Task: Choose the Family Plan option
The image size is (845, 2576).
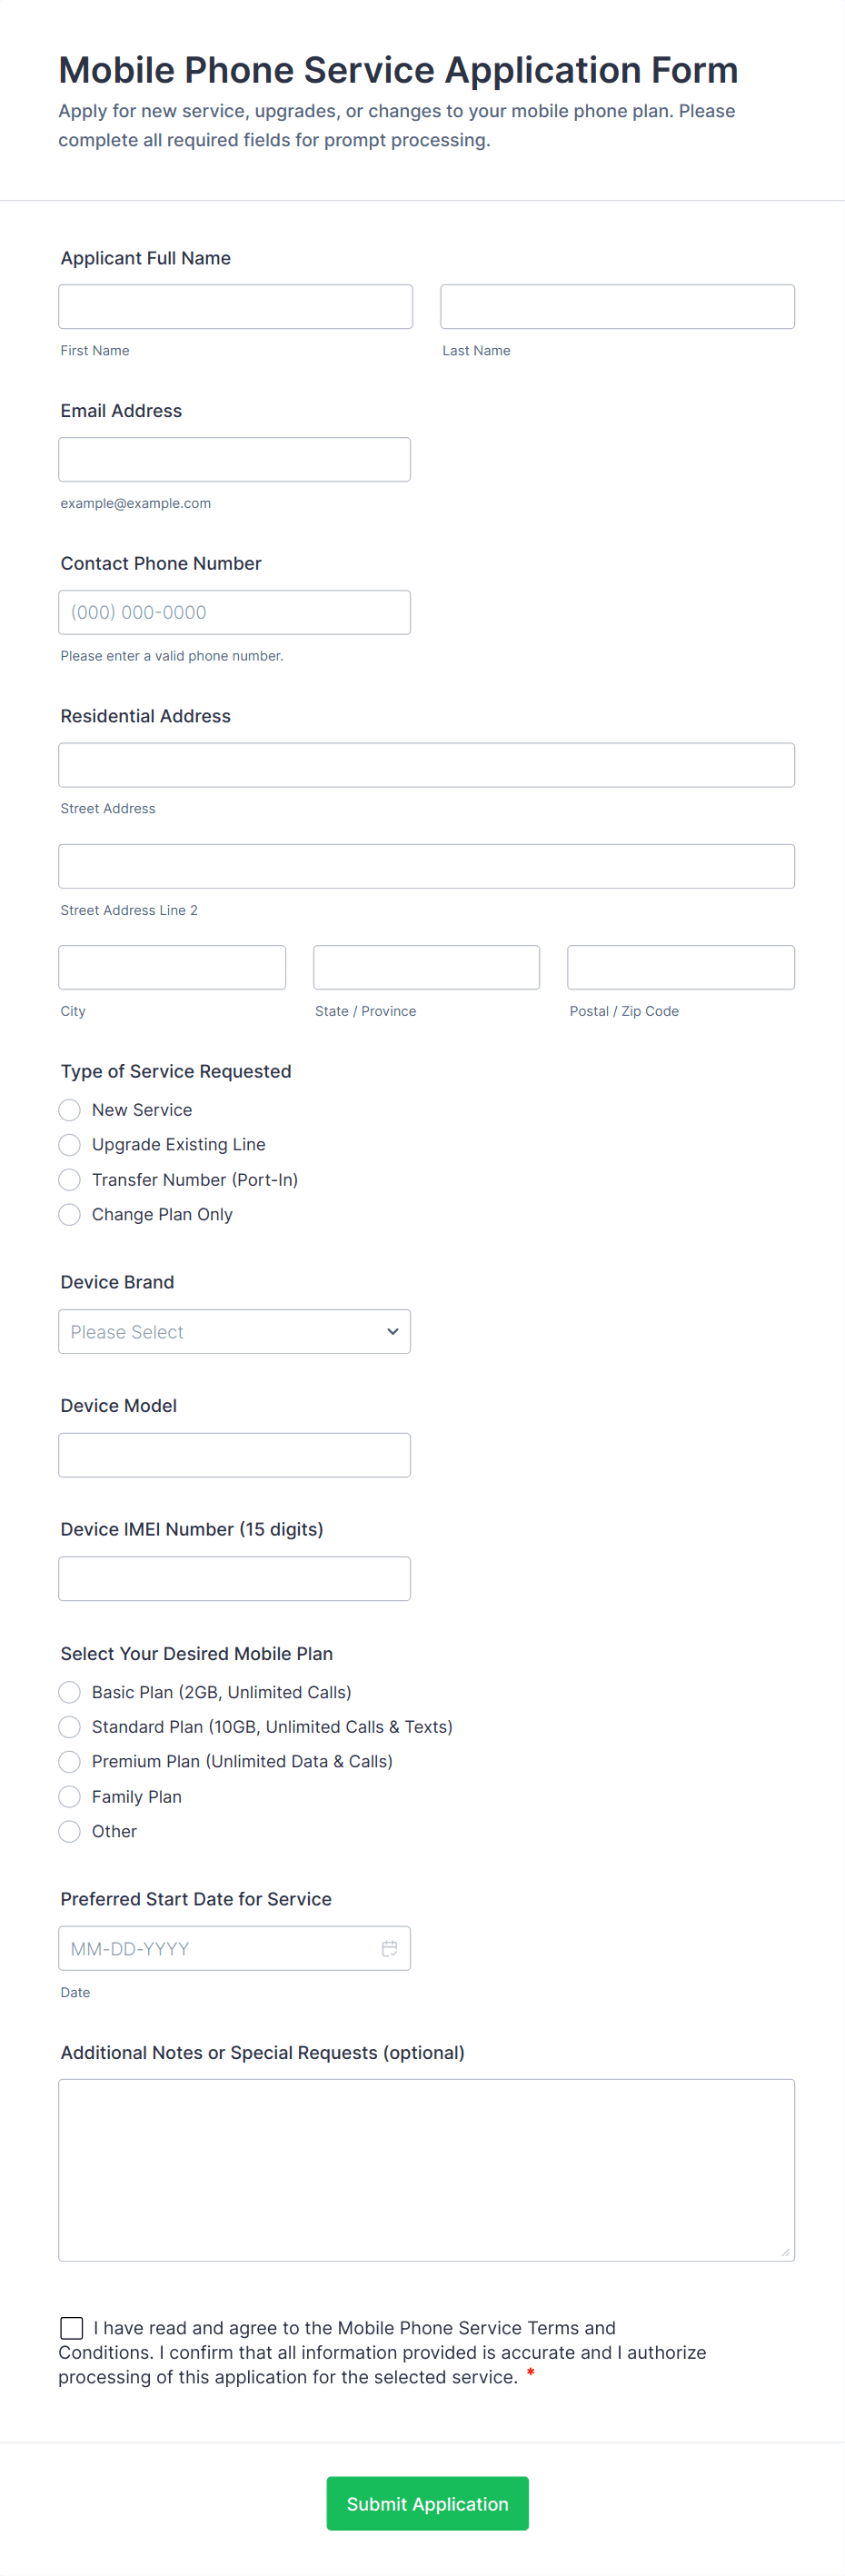Action: (69, 1797)
